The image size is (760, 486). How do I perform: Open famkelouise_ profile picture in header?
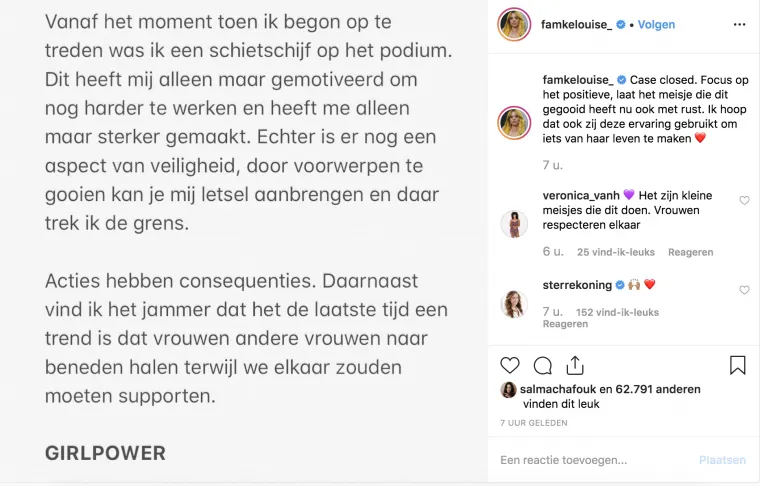click(514, 24)
